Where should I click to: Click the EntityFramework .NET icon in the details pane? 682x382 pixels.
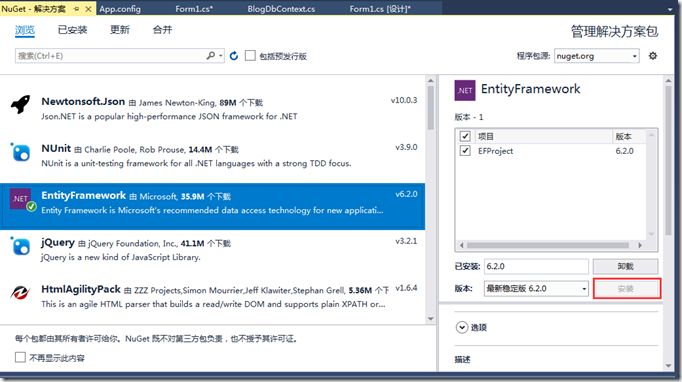(x=465, y=90)
